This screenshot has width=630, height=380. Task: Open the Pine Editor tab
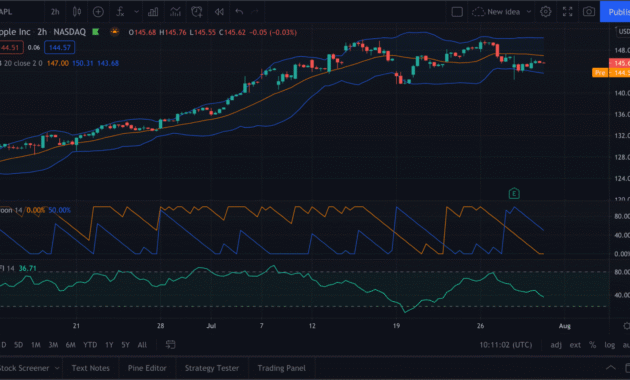click(147, 368)
